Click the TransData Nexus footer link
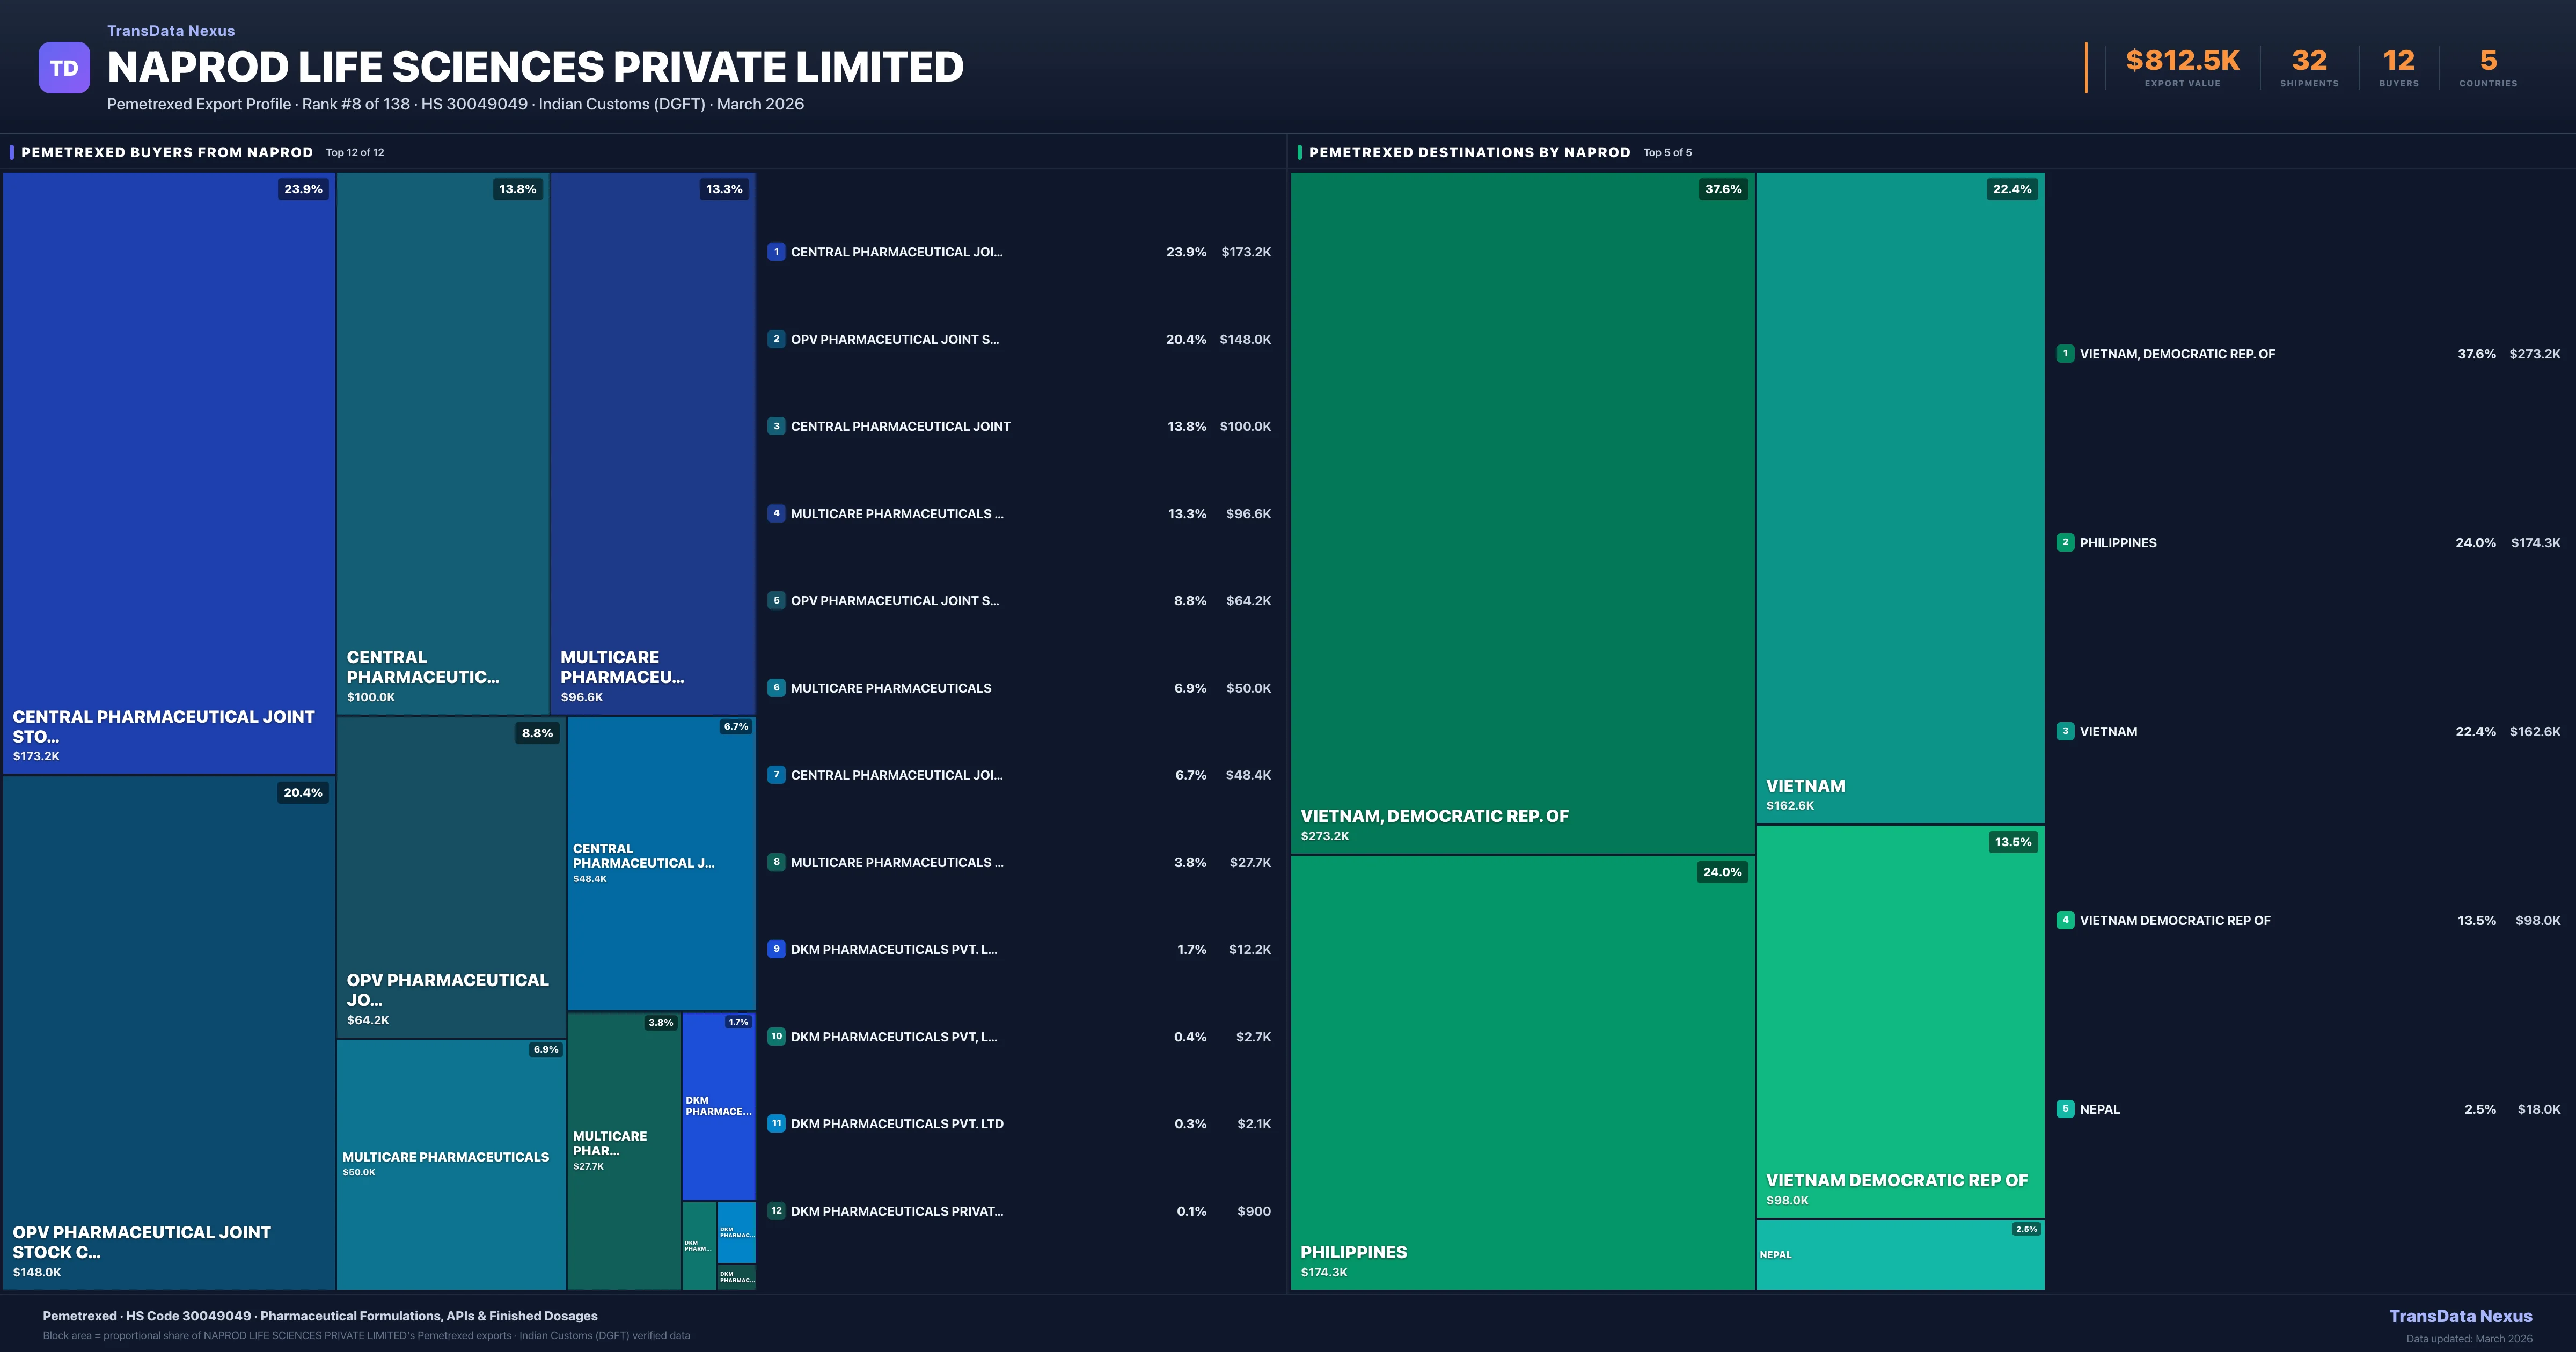Viewport: 2576px width, 1352px height. [2460, 1316]
